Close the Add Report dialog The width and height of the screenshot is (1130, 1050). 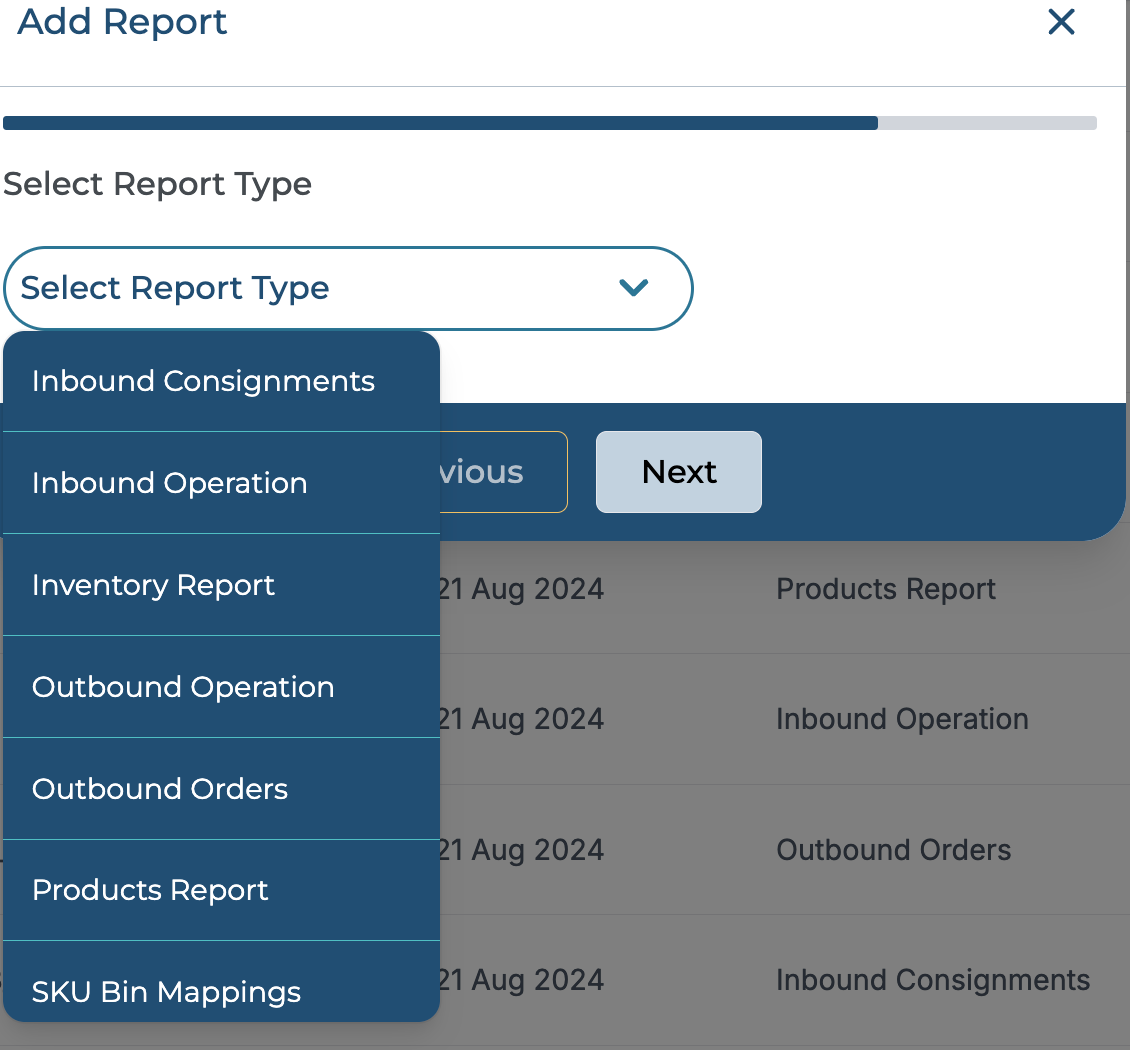coord(1061,22)
